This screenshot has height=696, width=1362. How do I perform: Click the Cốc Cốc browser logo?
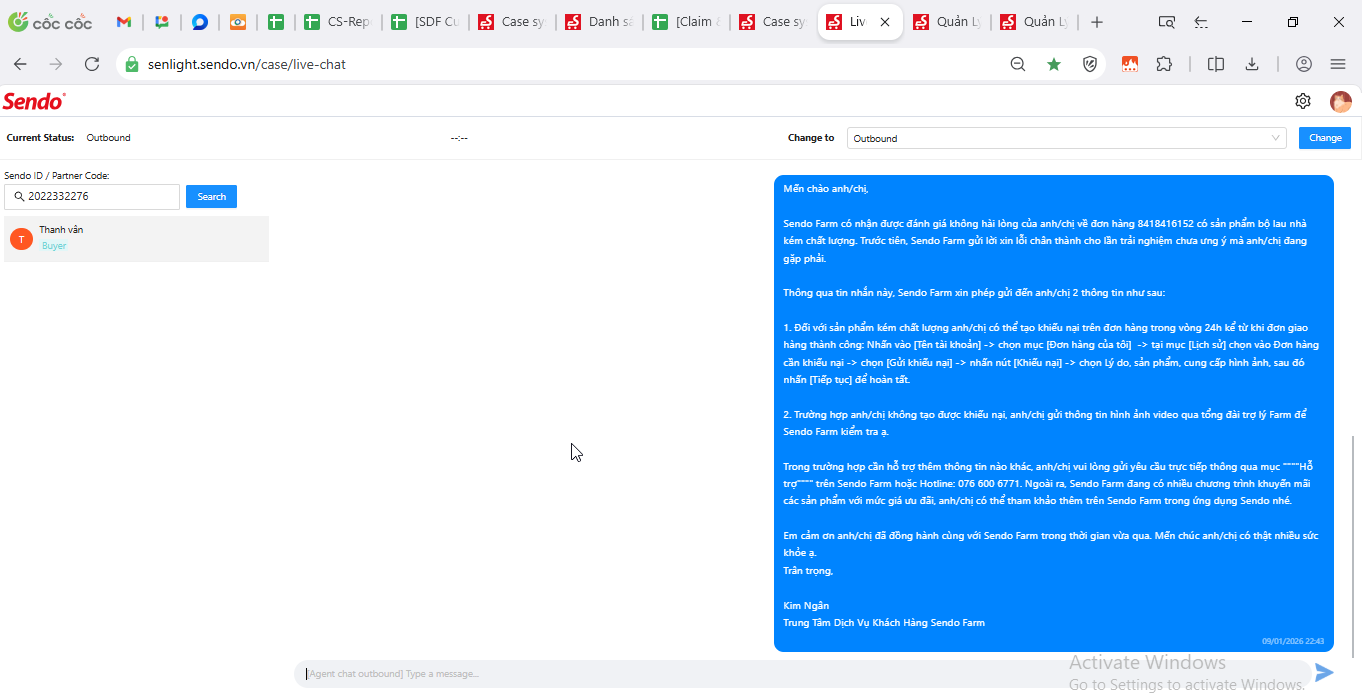[x=50, y=22]
